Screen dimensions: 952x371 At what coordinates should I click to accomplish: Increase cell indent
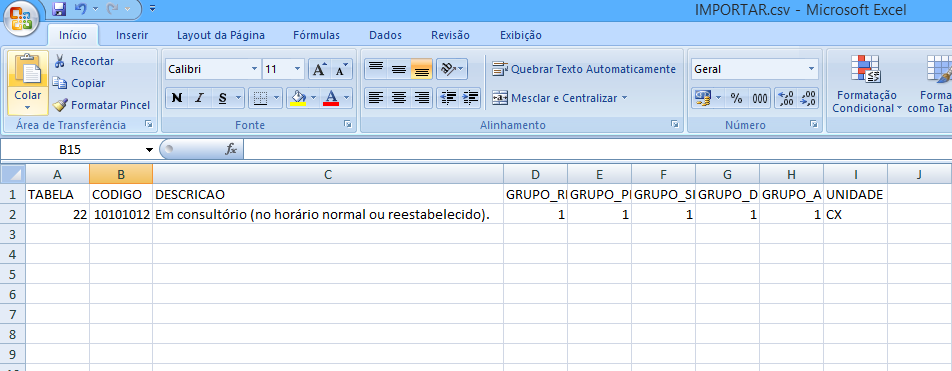point(470,97)
